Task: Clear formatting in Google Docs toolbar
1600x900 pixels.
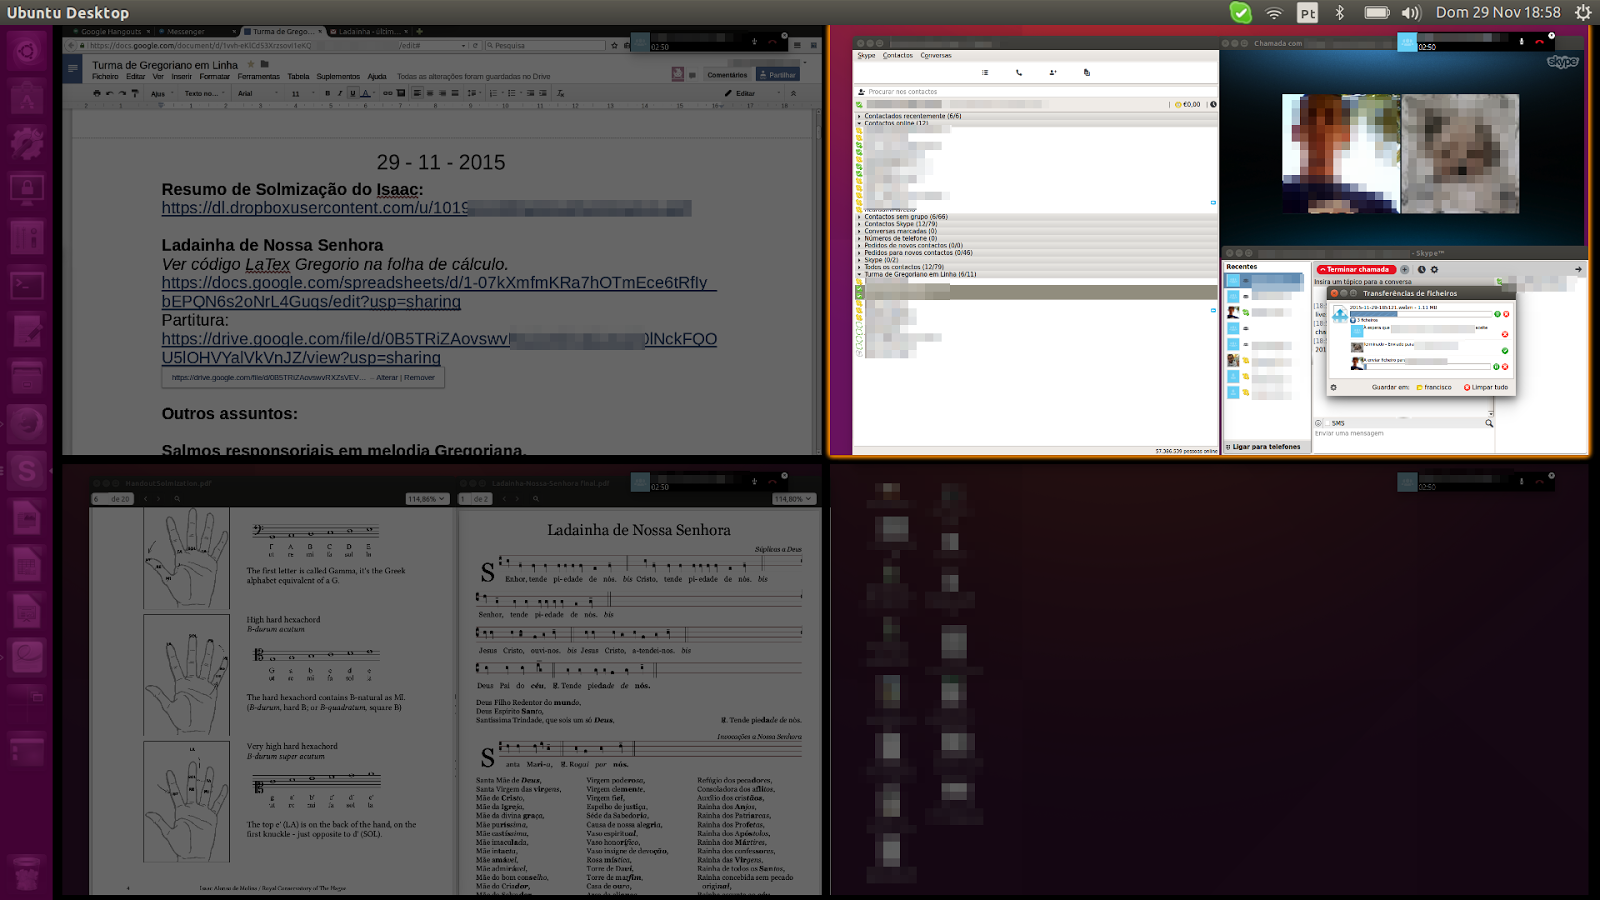Action: 560,93
